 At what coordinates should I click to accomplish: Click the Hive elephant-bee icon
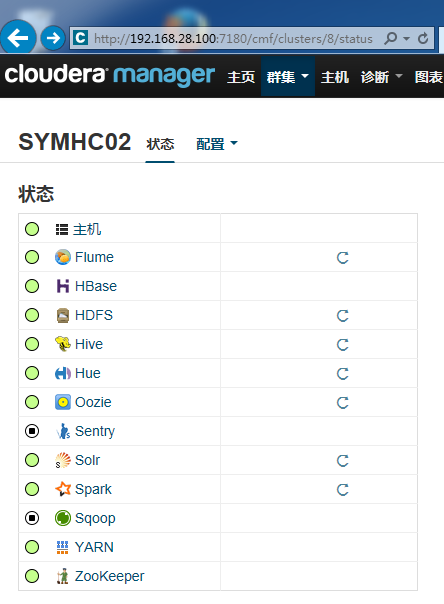point(63,344)
